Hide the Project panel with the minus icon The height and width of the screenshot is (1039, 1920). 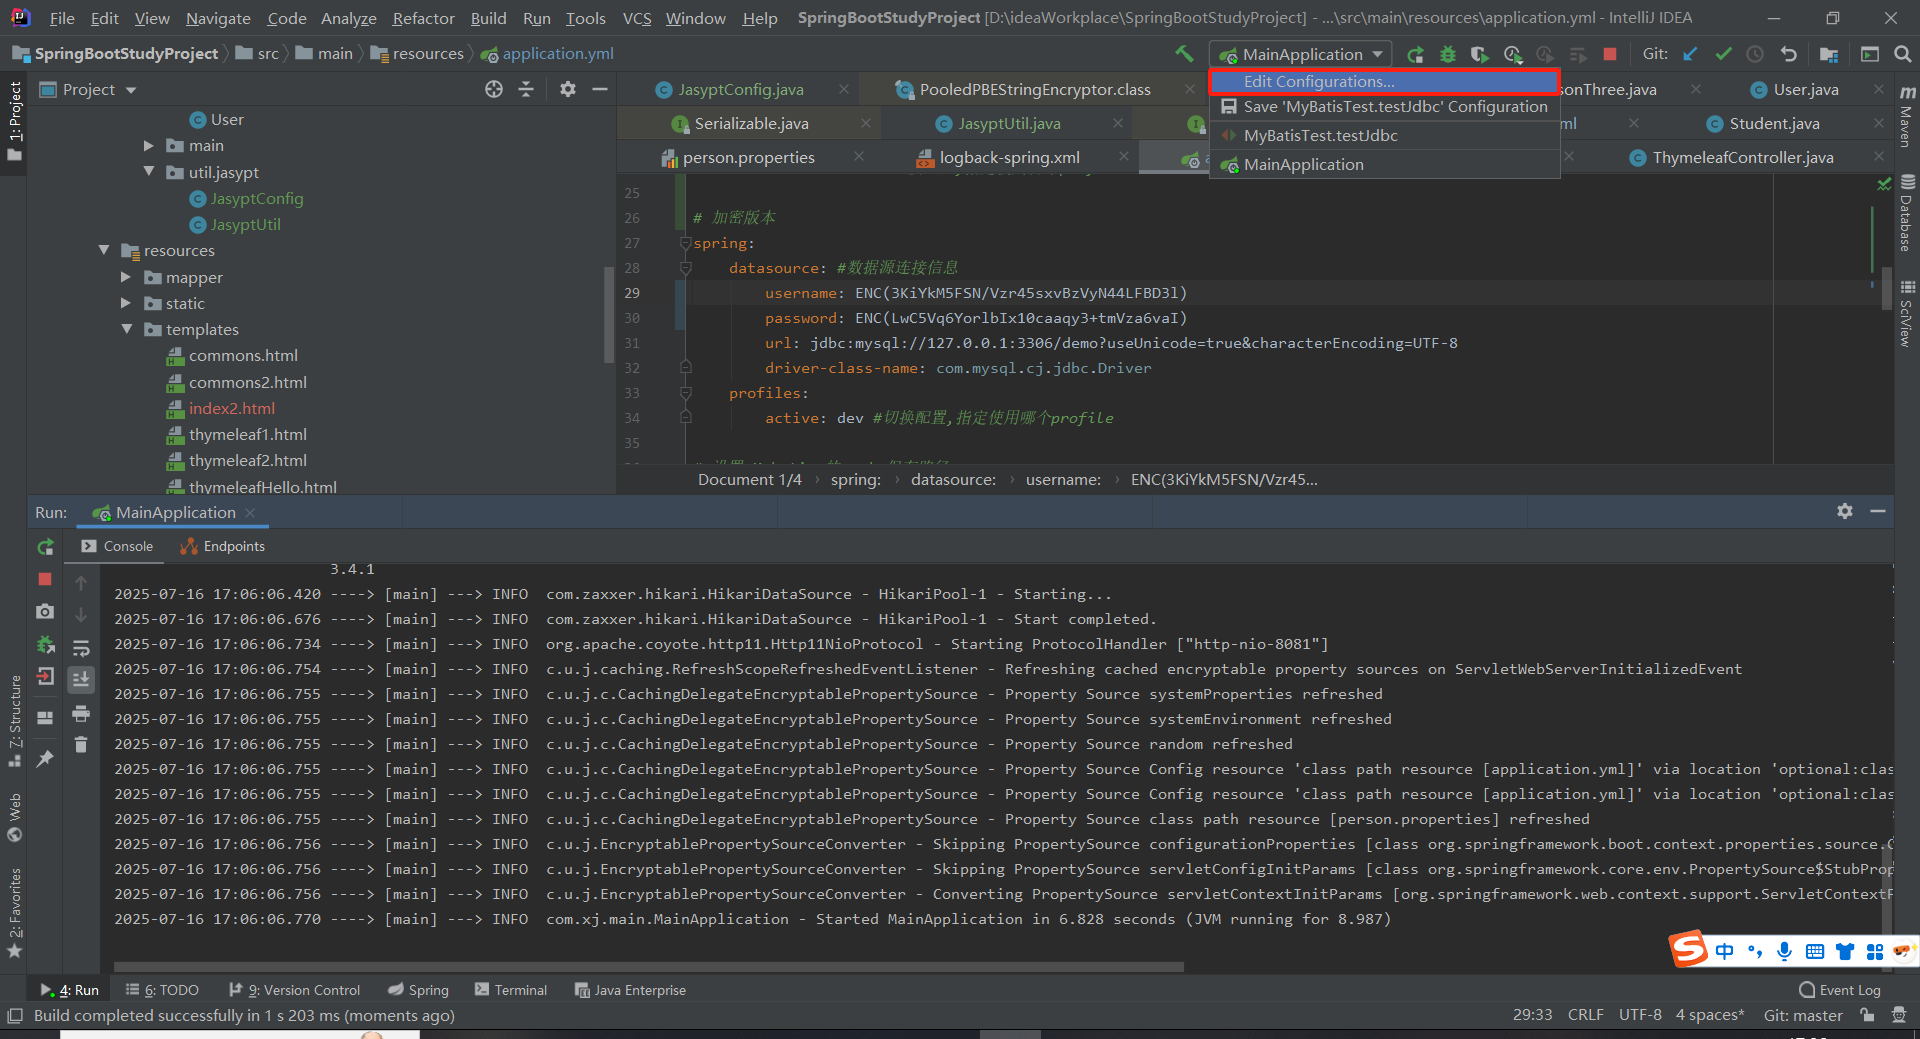click(x=600, y=89)
